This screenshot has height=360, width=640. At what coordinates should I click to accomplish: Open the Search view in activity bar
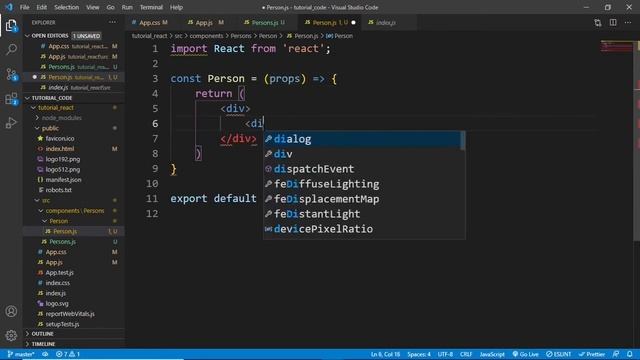[x=11, y=50]
